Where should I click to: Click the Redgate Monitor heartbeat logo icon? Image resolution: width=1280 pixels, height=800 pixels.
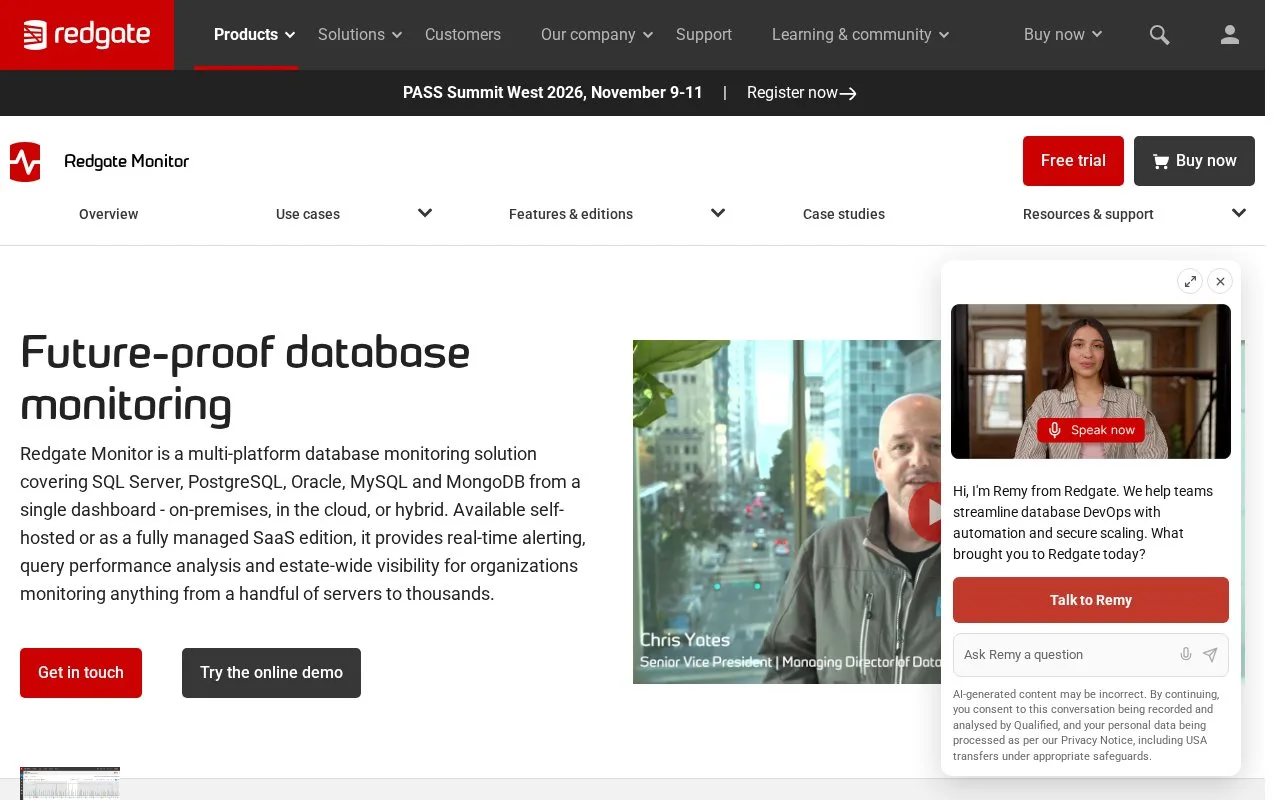[x=25, y=161]
